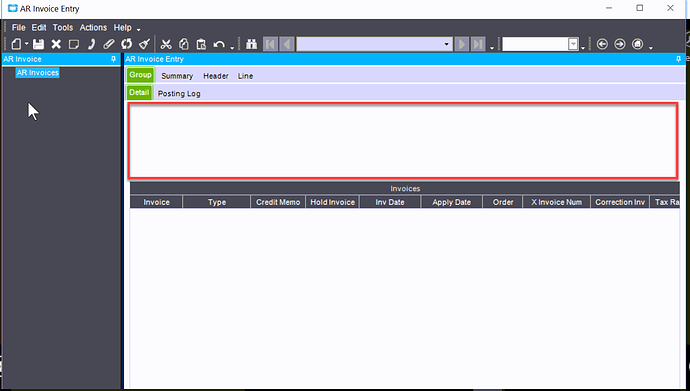Expand menu bar options arrow after Help
Image resolution: width=690 pixels, height=391 pixels.
(x=138, y=30)
